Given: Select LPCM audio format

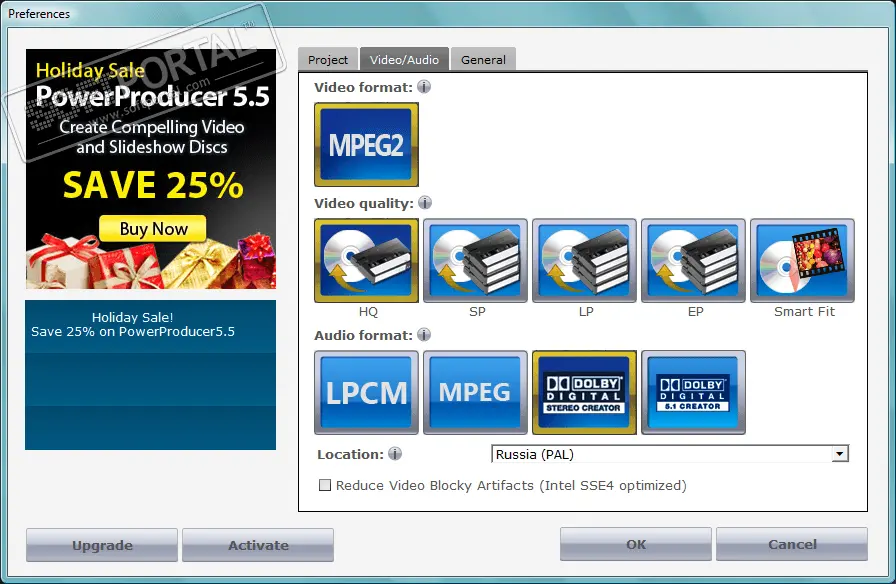Looking at the screenshot, I should click(366, 392).
